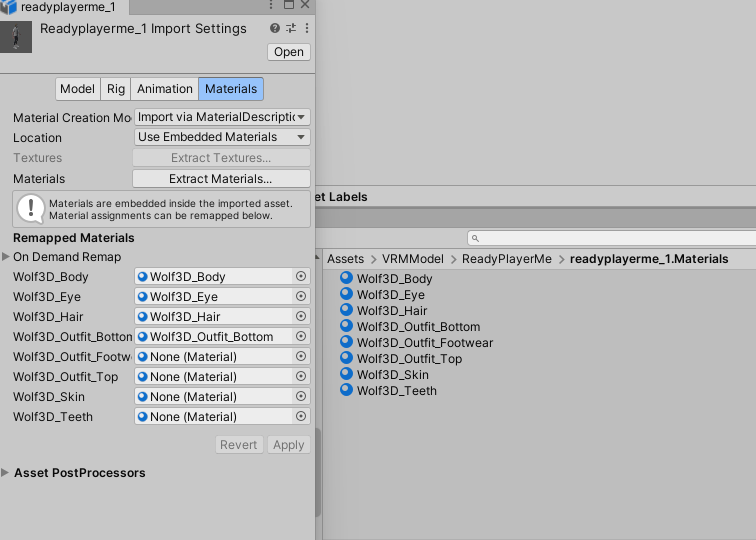Click Extract Textures... button
Screen dimensions: 756x540
[221, 158]
